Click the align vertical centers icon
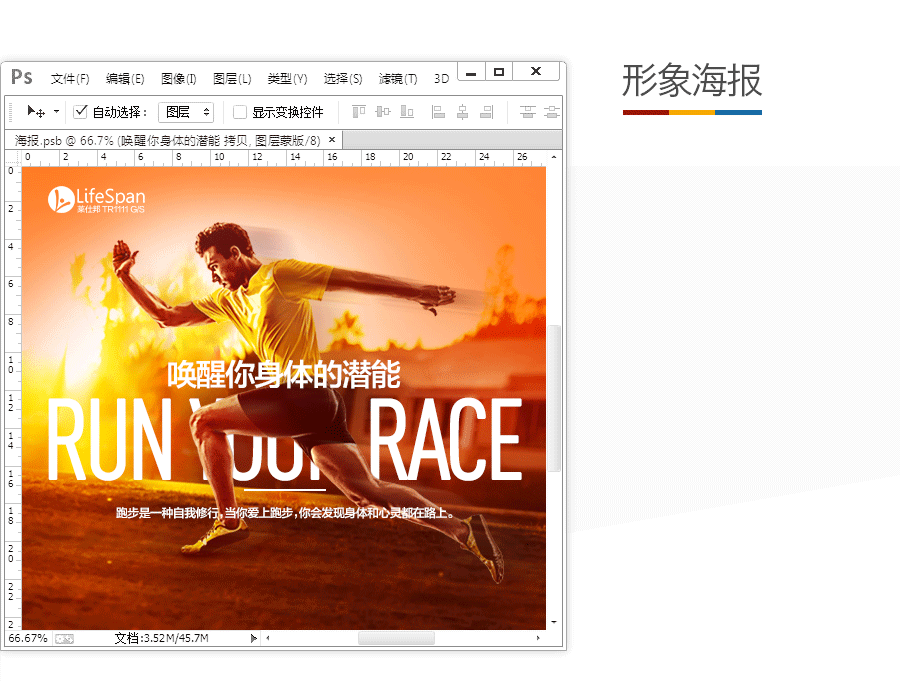Screen dimensions: 900x681 click(x=383, y=111)
